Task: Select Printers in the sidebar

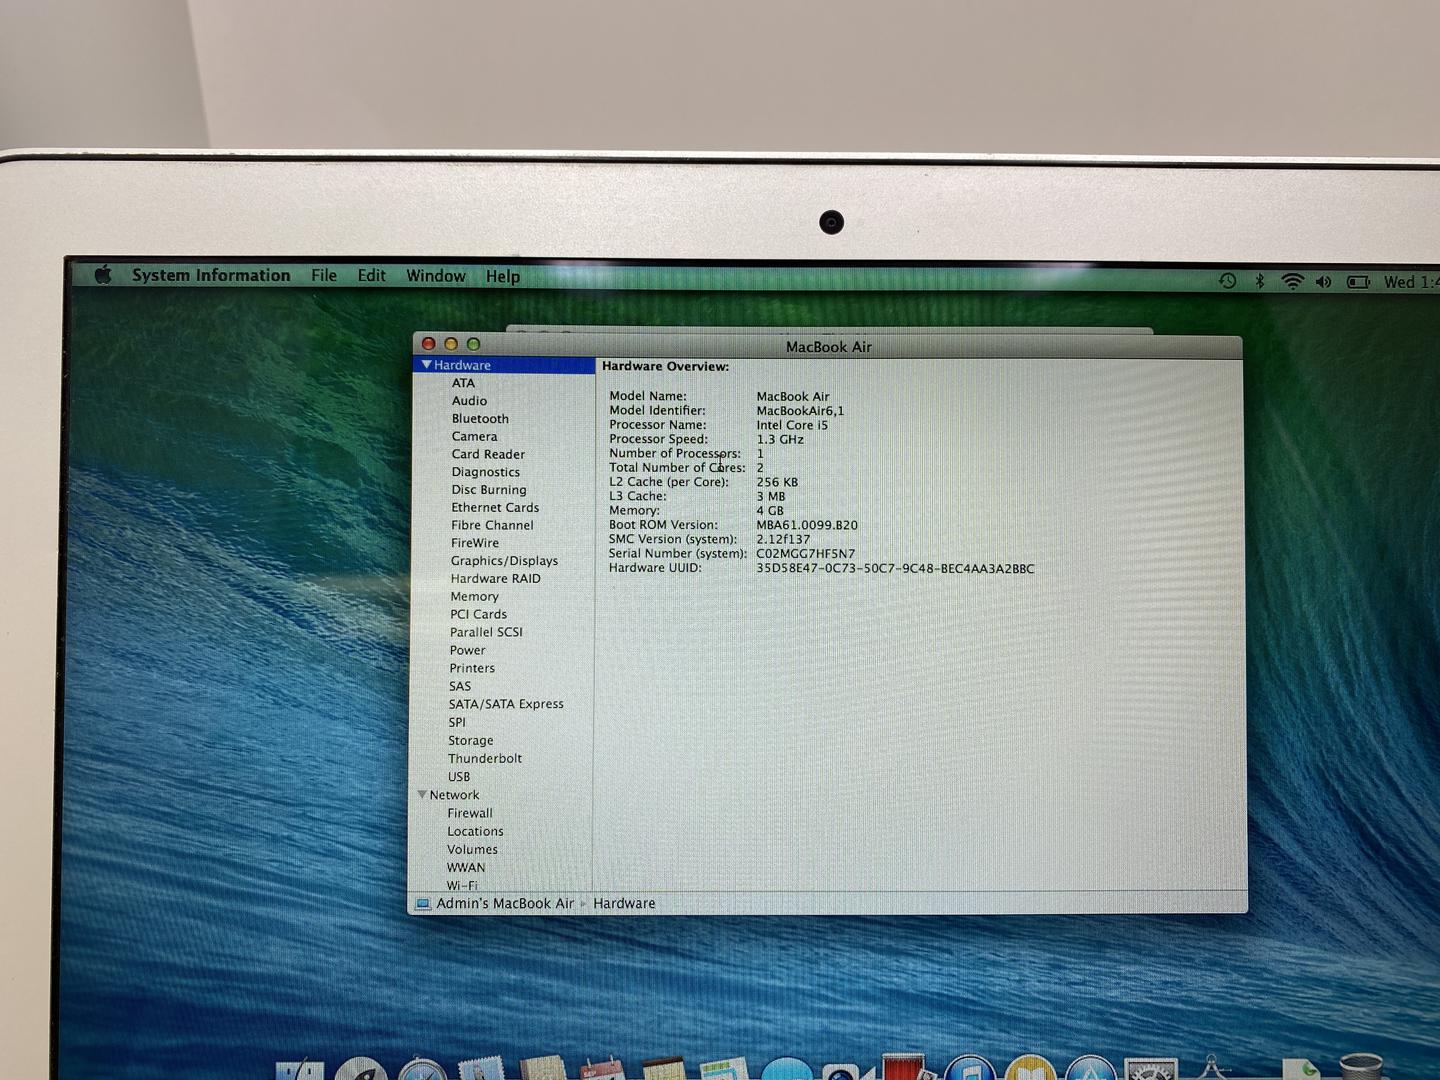Action: pos(472,669)
